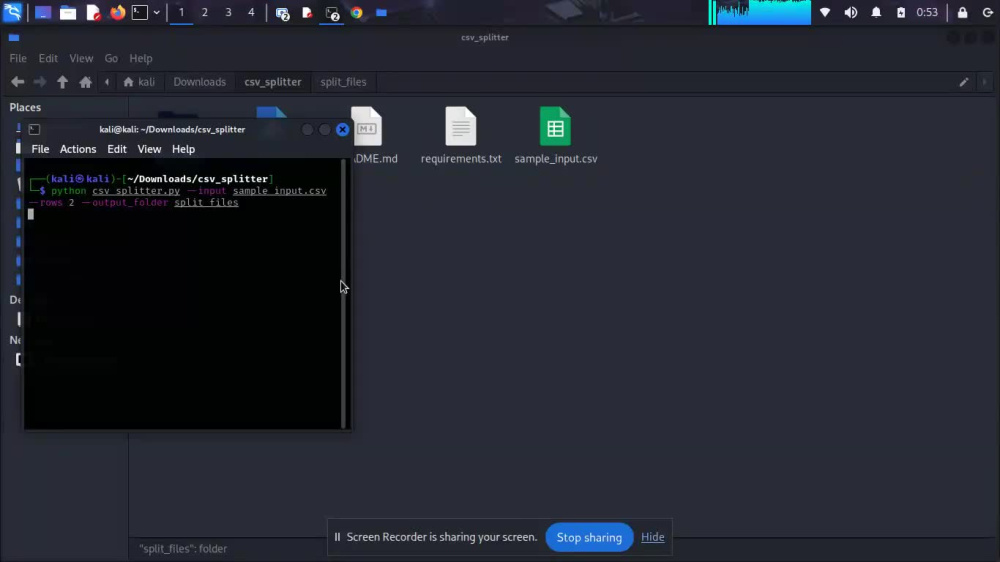The image size is (1000, 562).
Task: Click the Chrome taskbar icon
Action: point(357,13)
